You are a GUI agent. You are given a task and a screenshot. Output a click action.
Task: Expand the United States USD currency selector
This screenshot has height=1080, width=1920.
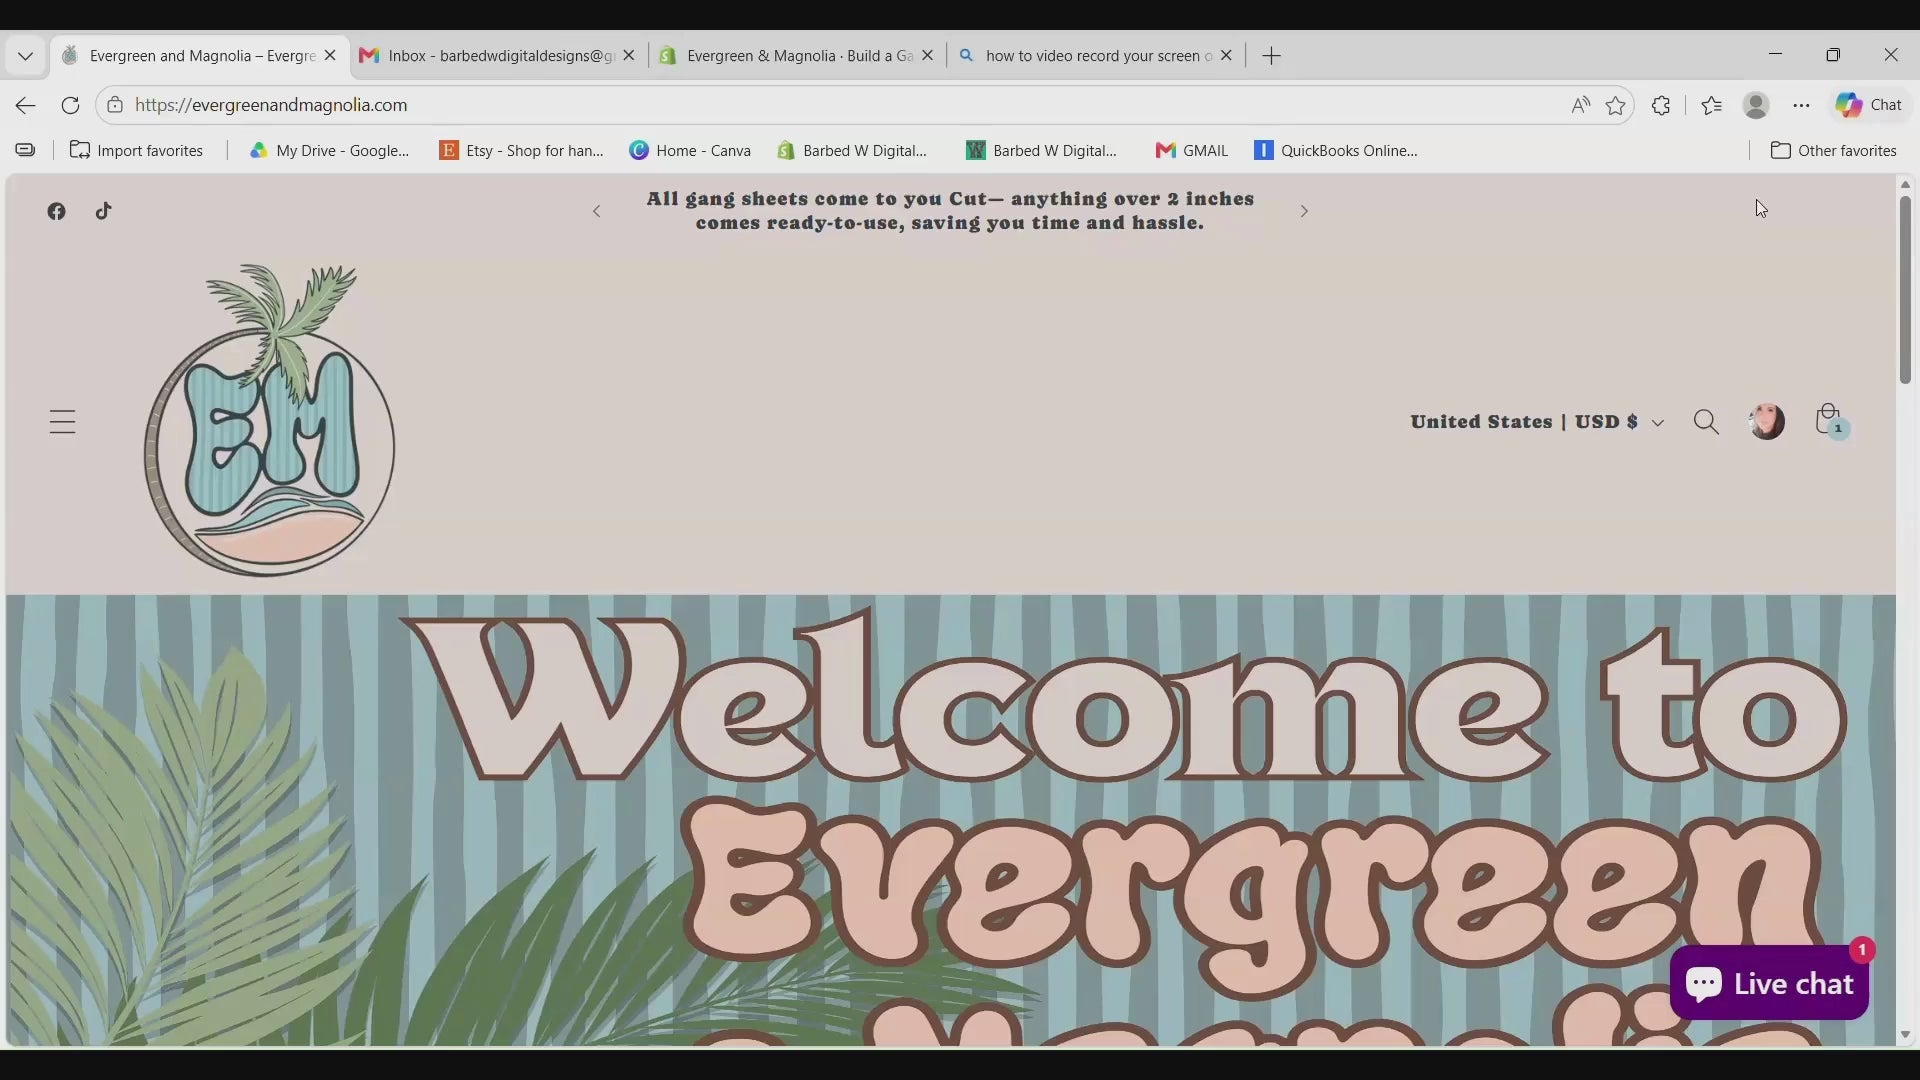click(1538, 422)
